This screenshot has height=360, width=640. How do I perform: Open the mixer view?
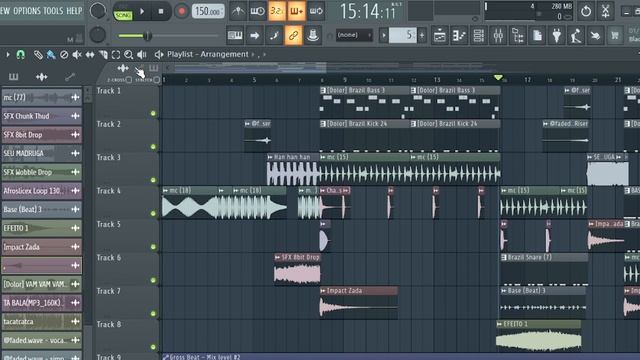pyautogui.click(x=498, y=36)
